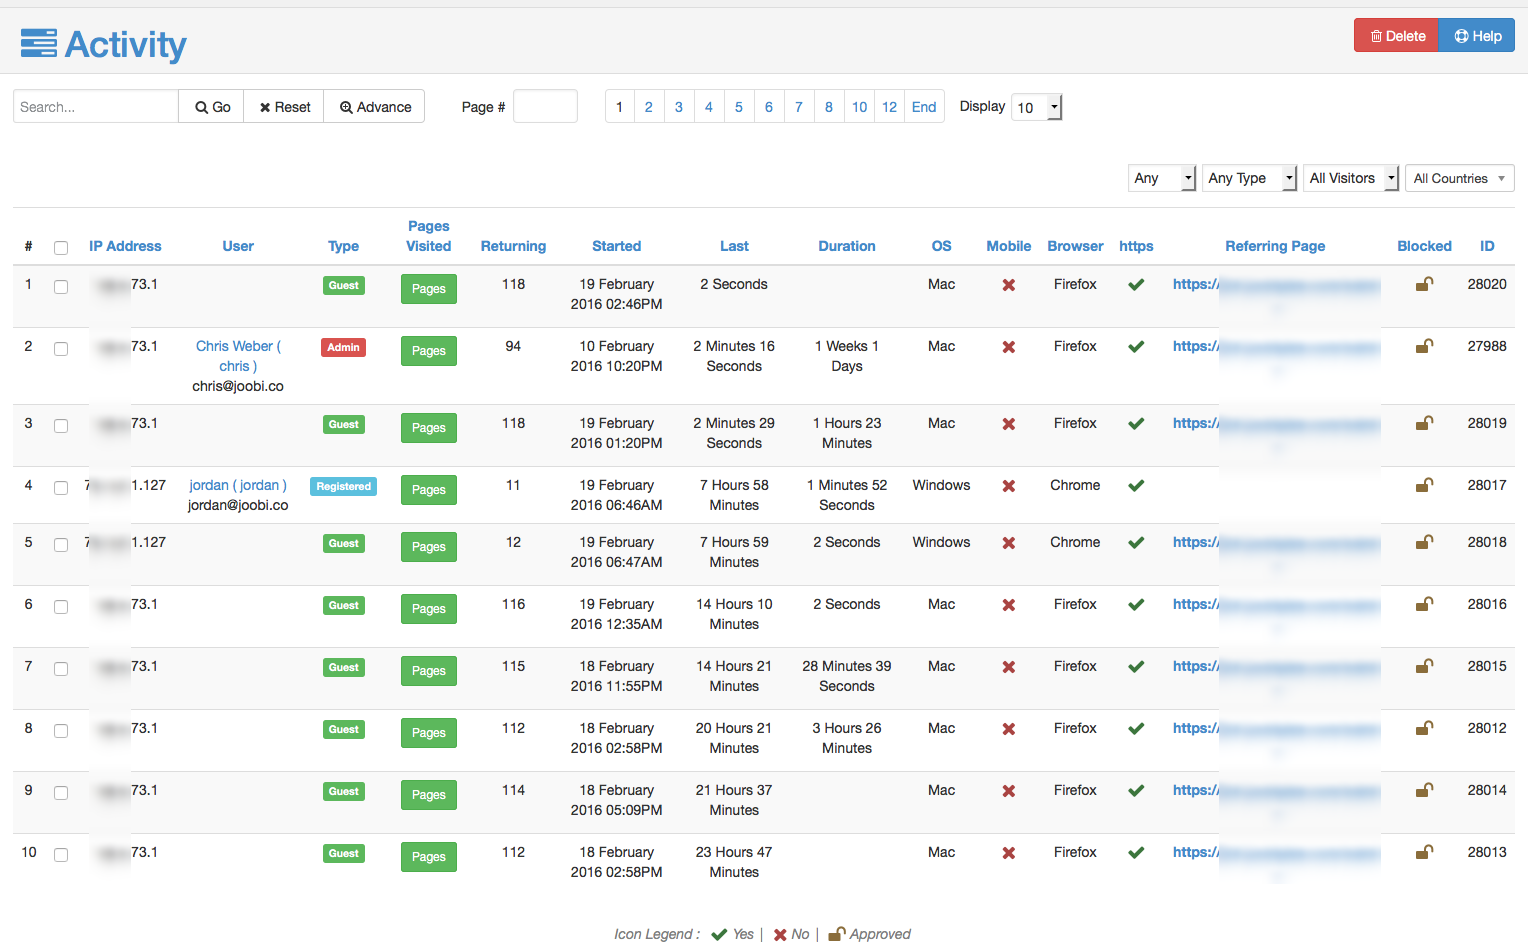Reset the search
The height and width of the screenshot is (946, 1528).
pyautogui.click(x=284, y=107)
